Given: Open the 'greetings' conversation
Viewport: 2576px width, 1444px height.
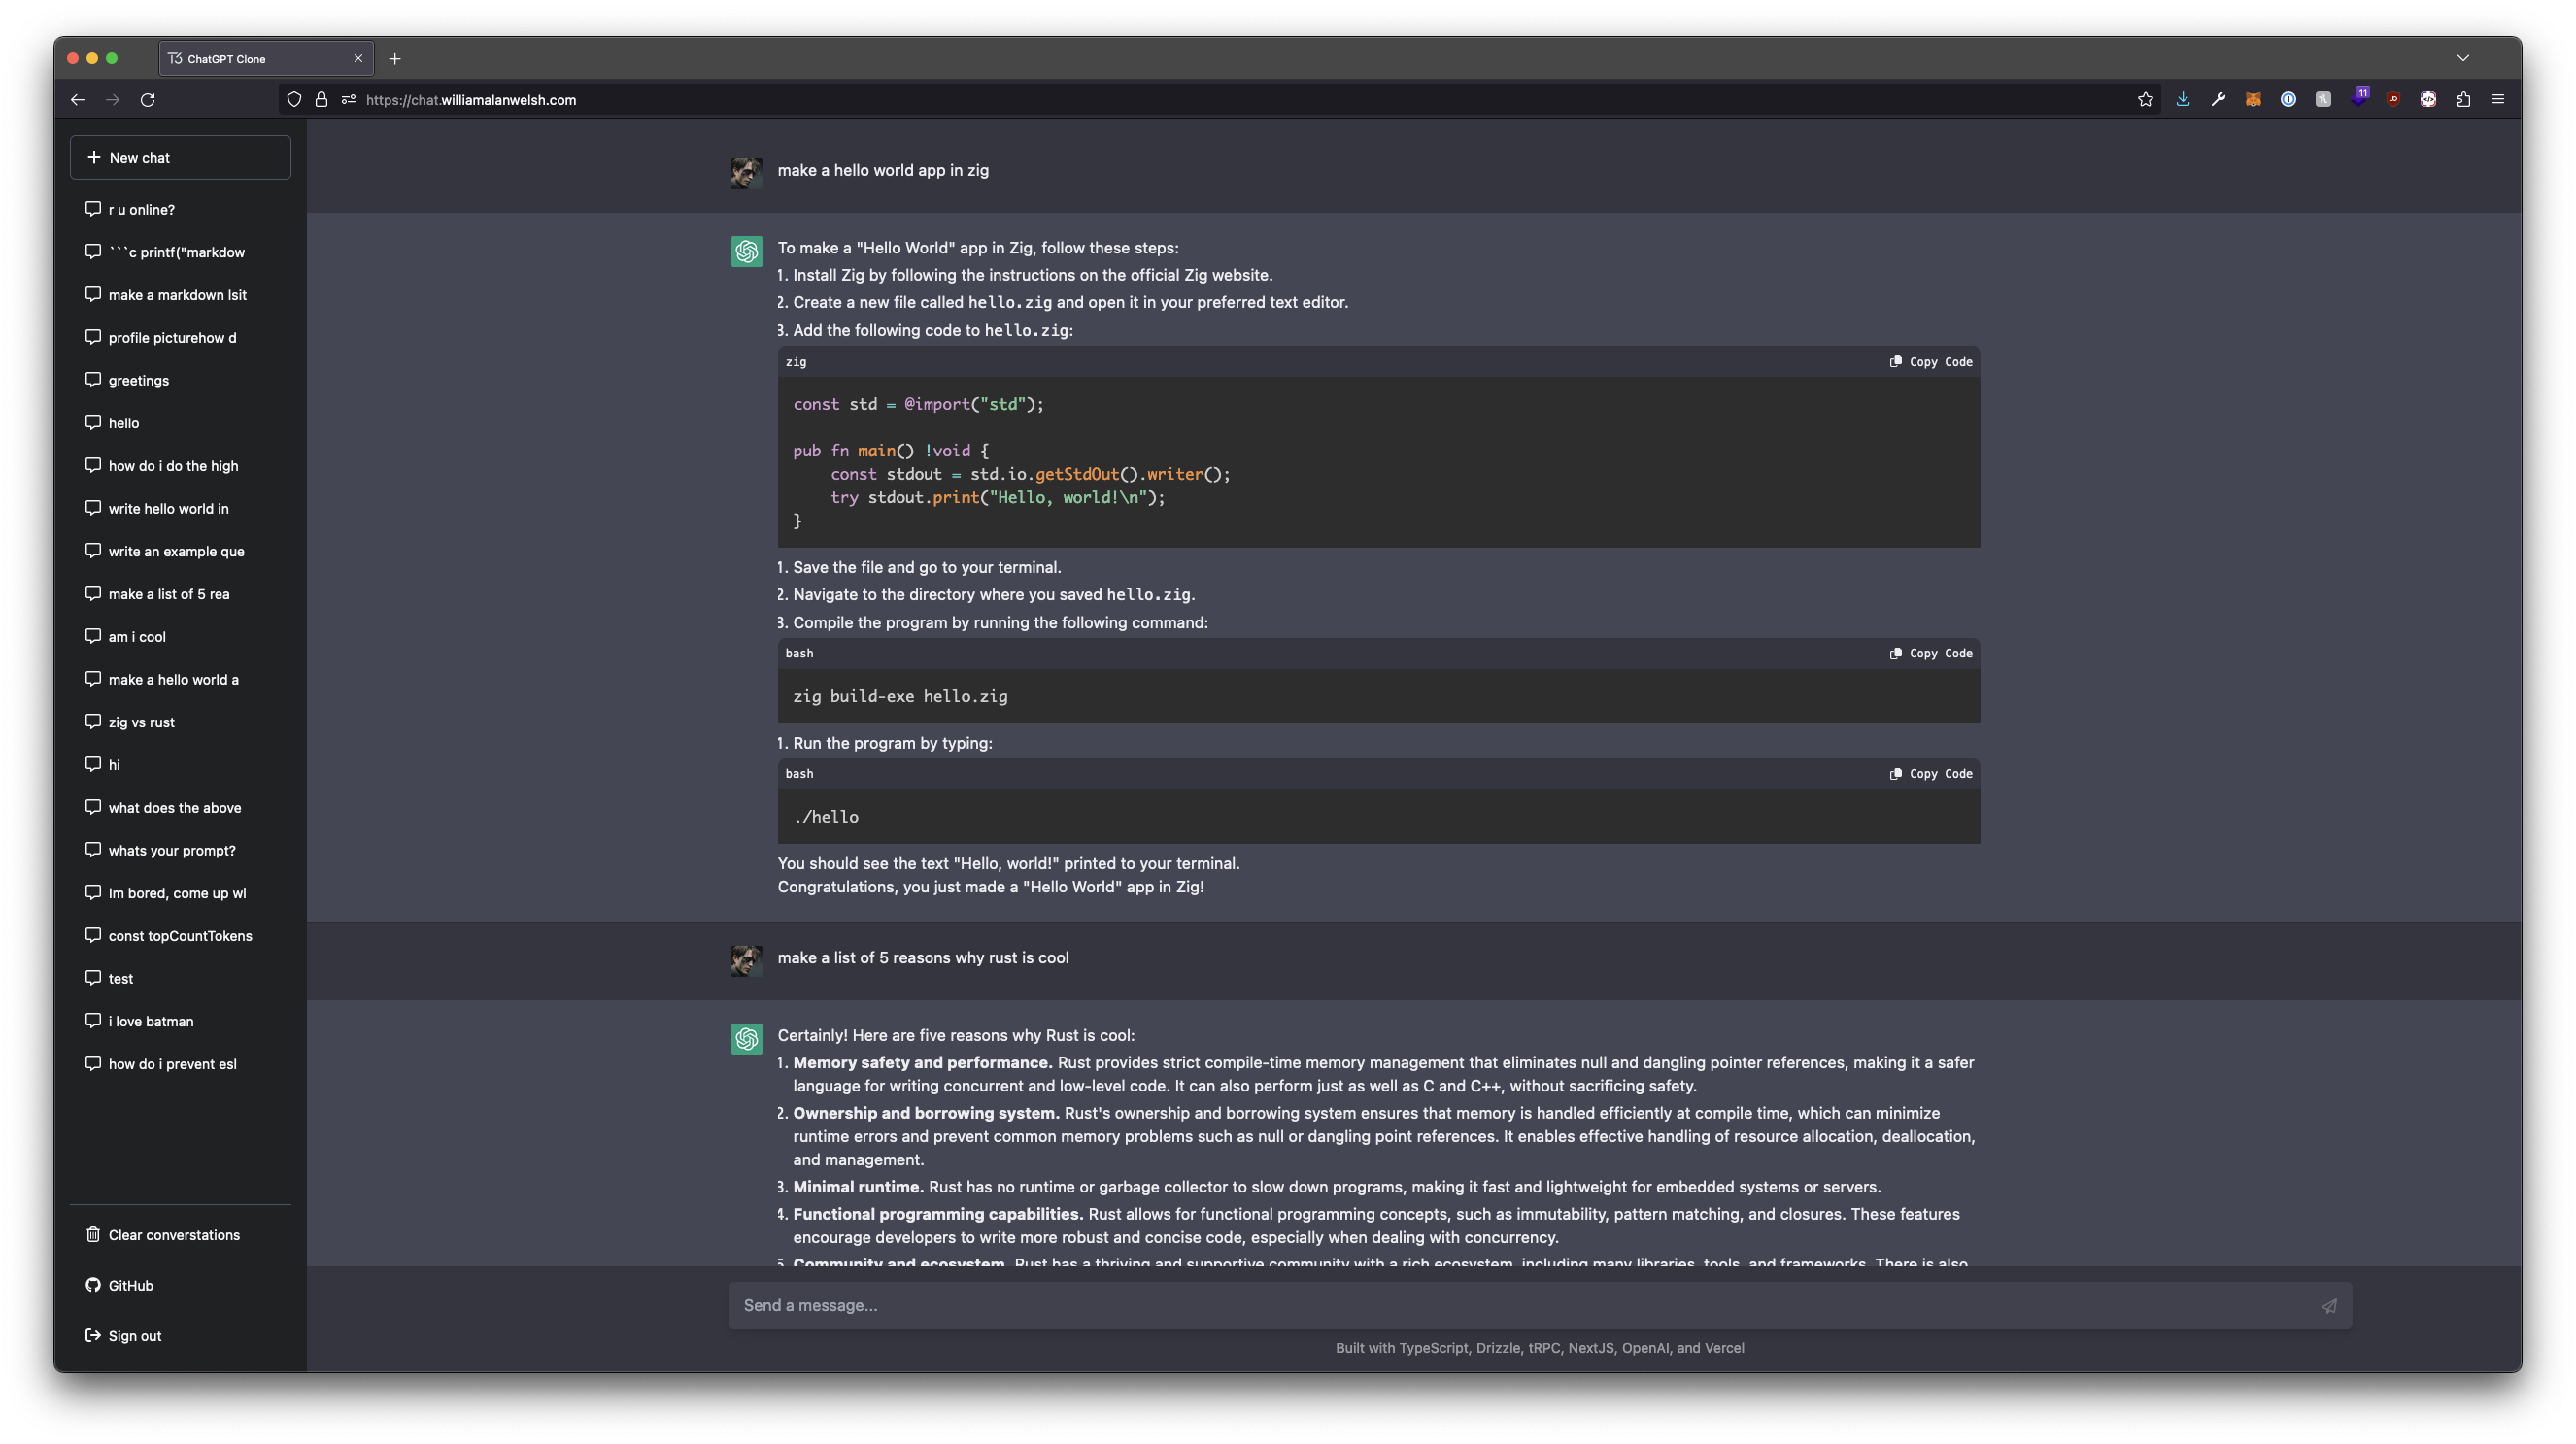Looking at the screenshot, I should 180,380.
